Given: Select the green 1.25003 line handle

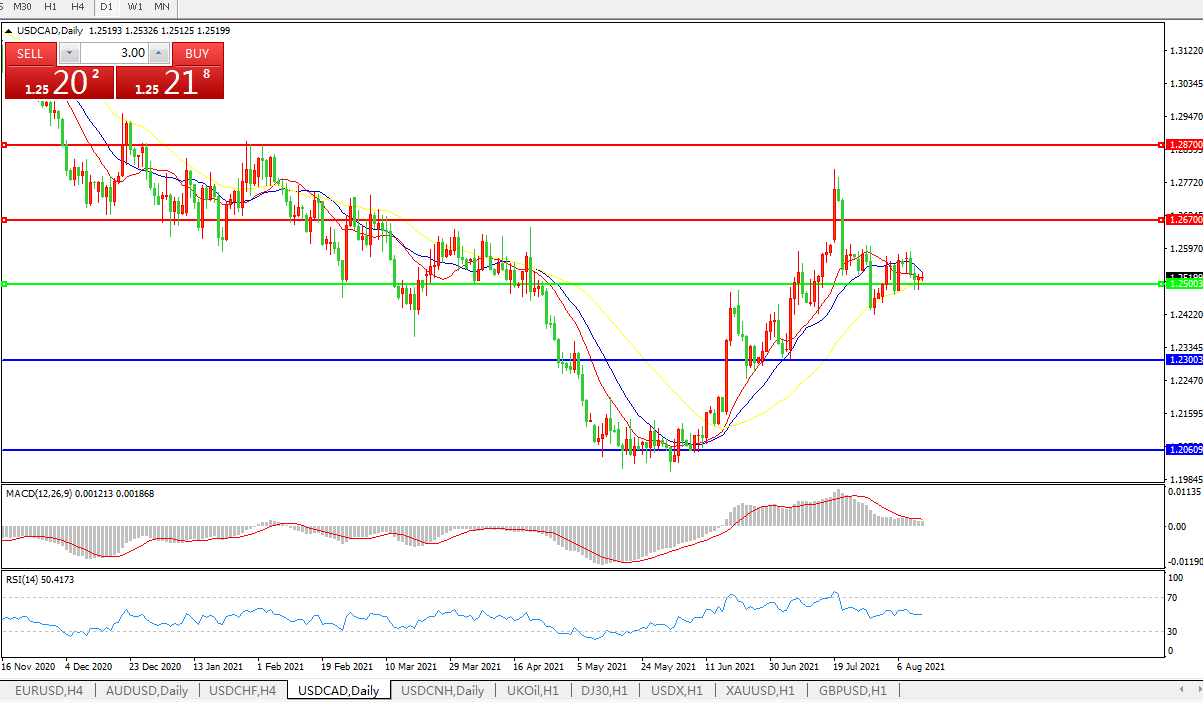Looking at the screenshot, I should [5, 284].
